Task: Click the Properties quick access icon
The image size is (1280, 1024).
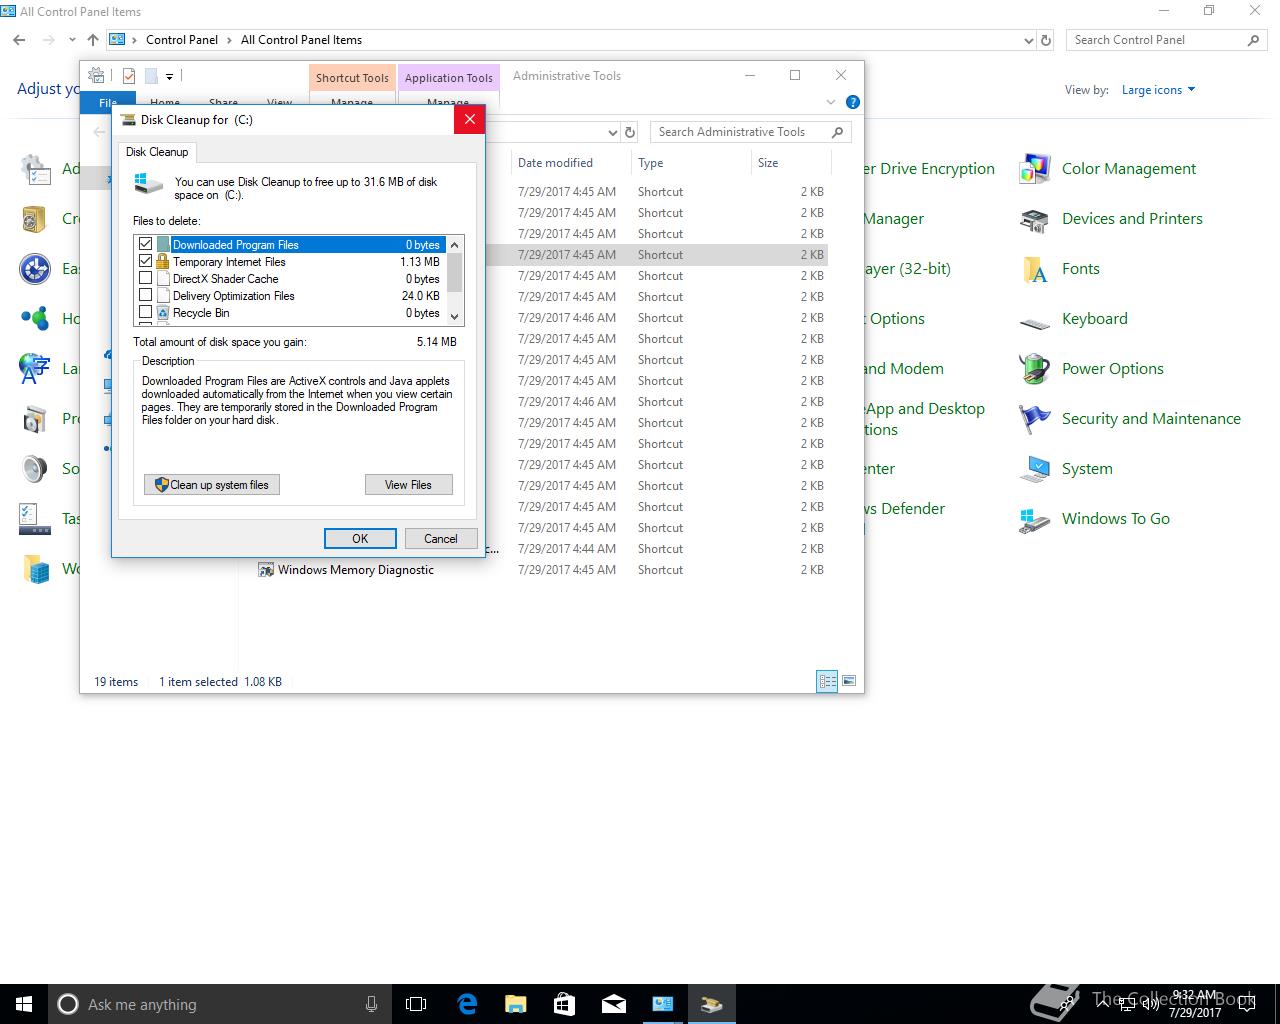Action: 129,76
